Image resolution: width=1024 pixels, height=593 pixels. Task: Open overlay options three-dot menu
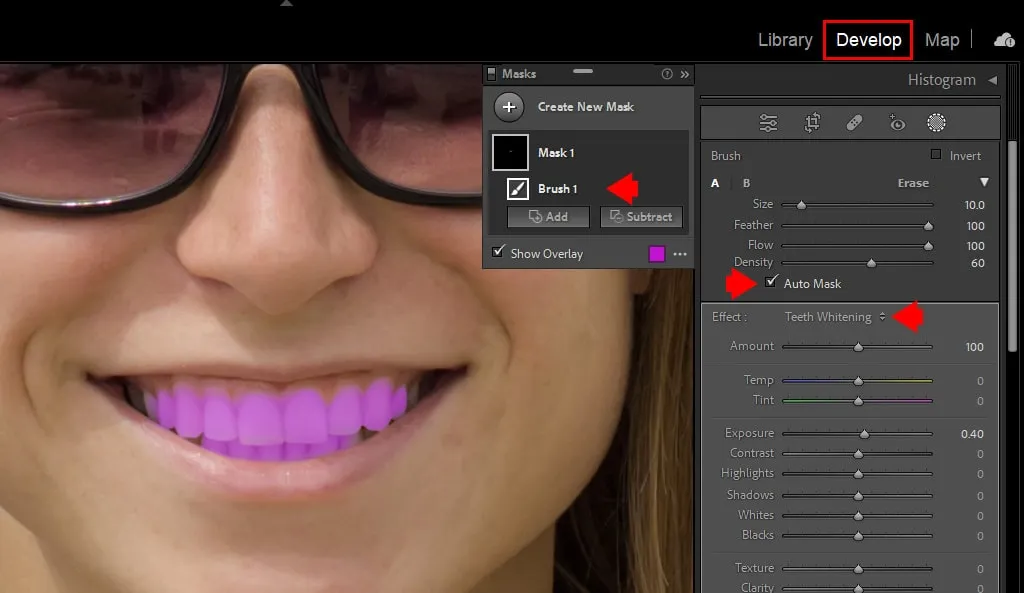[680, 254]
